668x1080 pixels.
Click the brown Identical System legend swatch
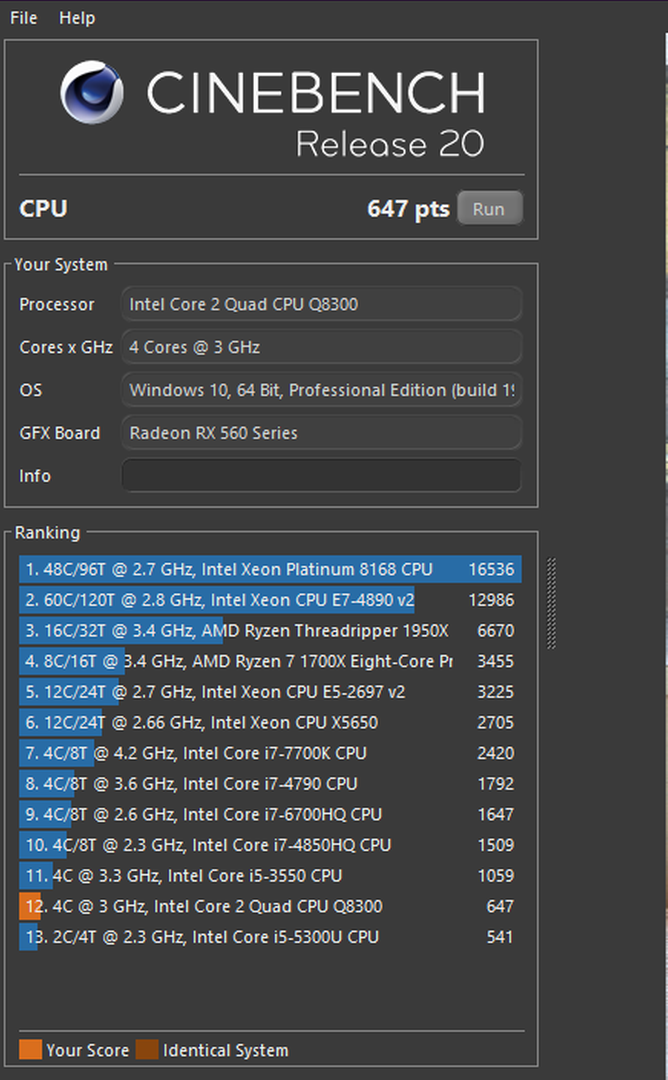[147, 1050]
